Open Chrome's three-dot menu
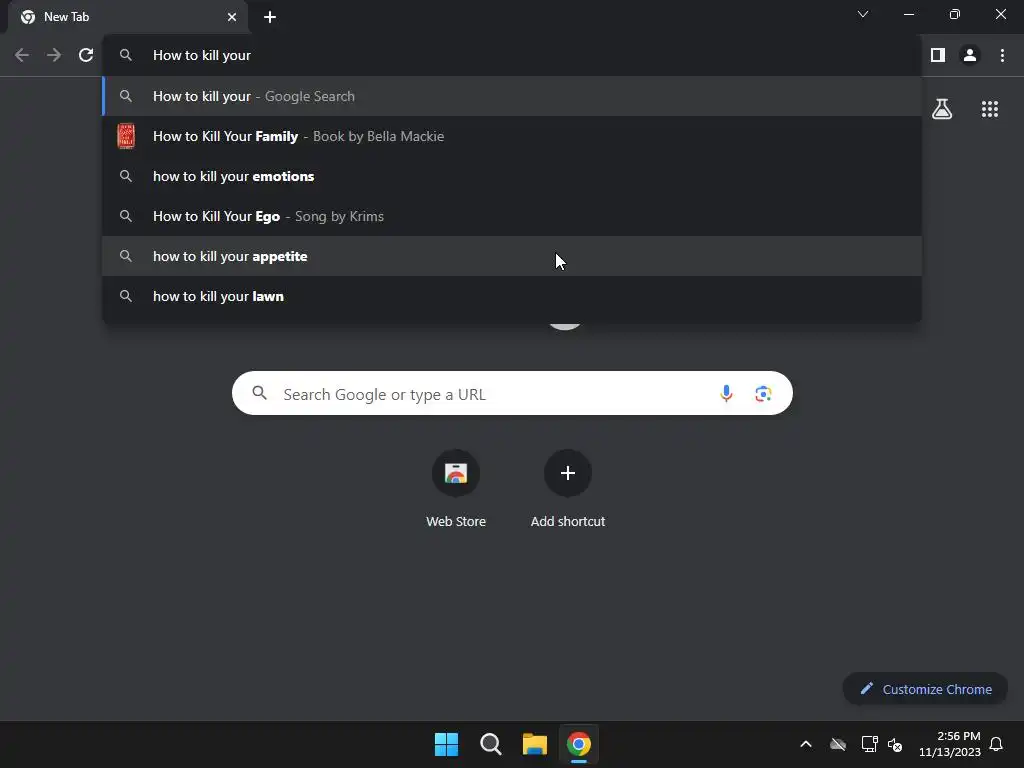1024x768 pixels. (x=1002, y=56)
